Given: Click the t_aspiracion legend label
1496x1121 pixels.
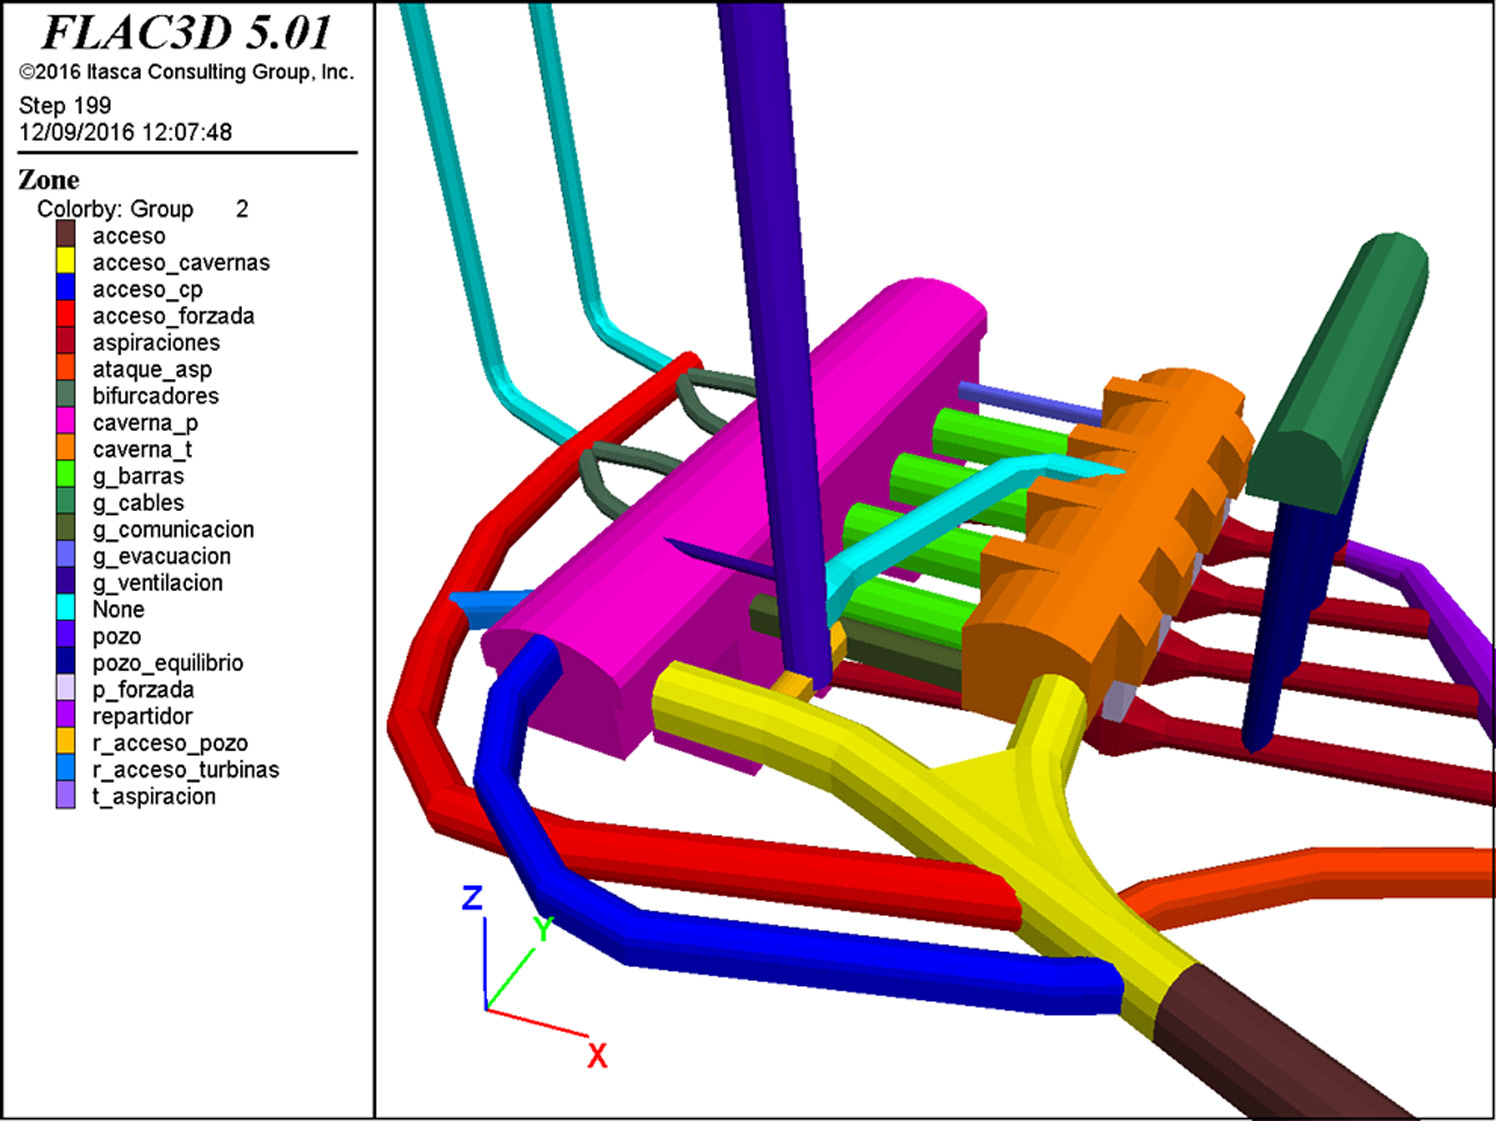Looking at the screenshot, I should tap(154, 797).
